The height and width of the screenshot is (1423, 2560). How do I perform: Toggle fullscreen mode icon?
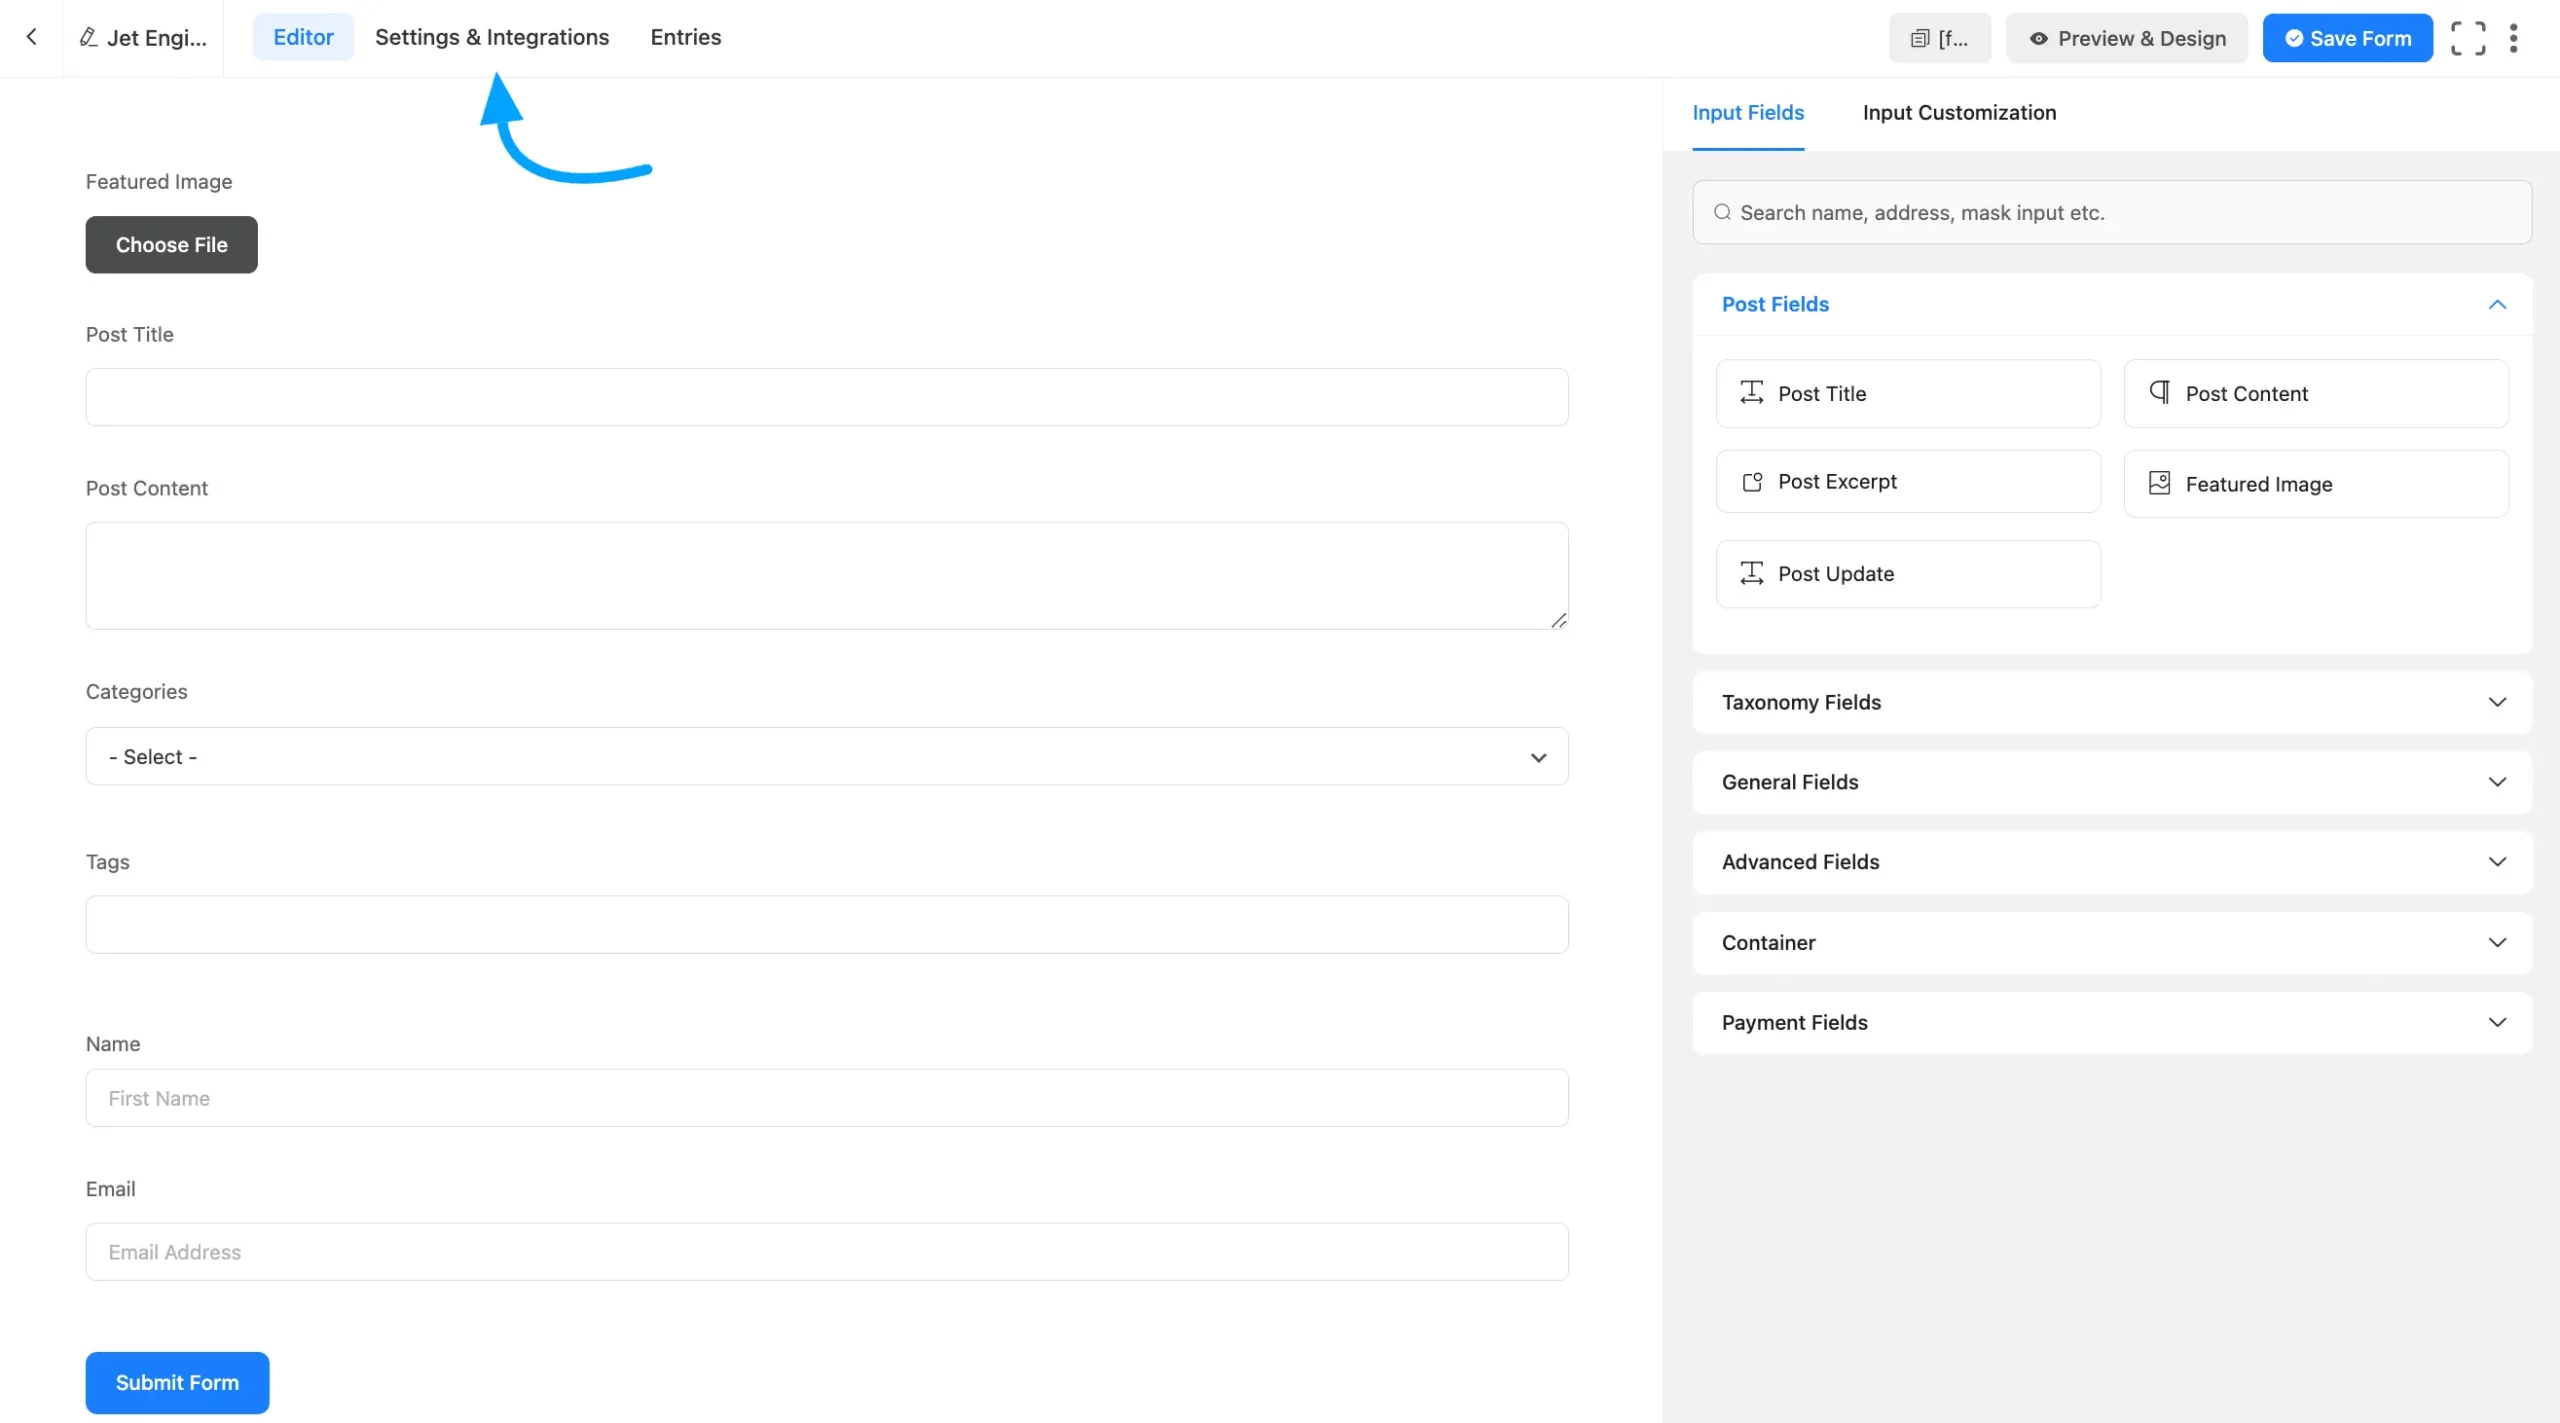point(2467,38)
